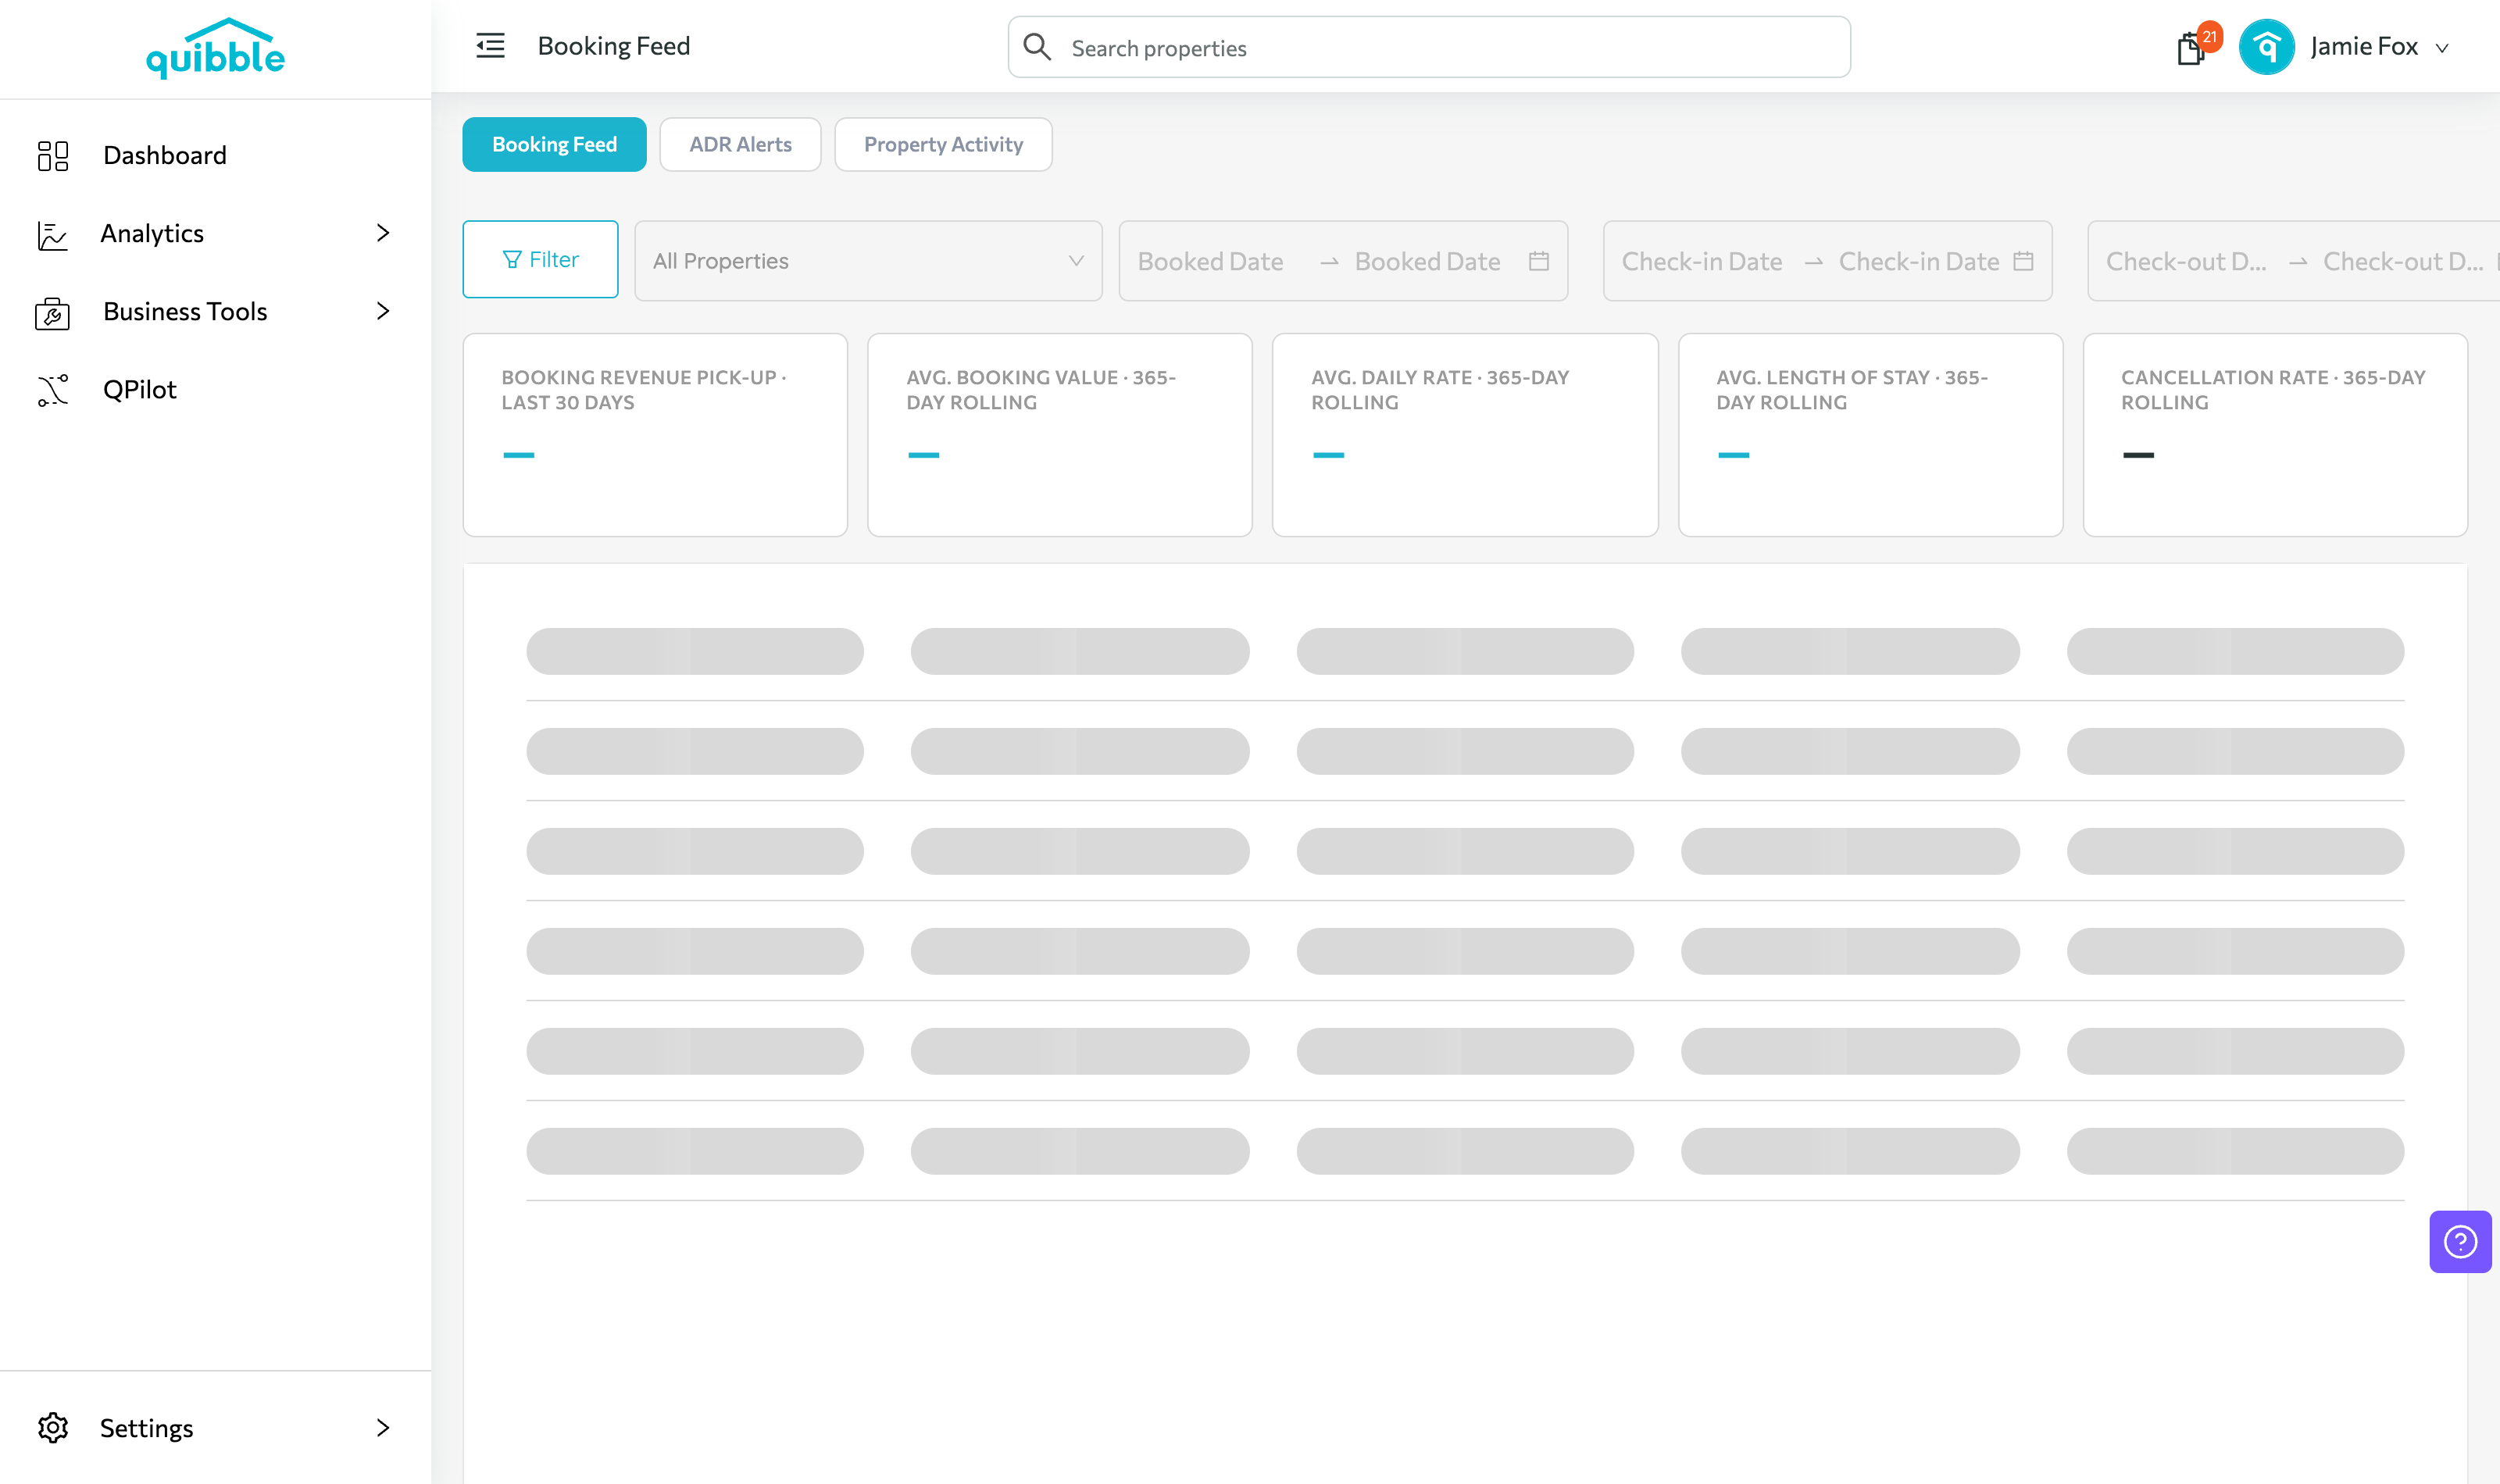2500x1484 pixels.
Task: Focus the Search properties field
Action: [x=1429, y=47]
